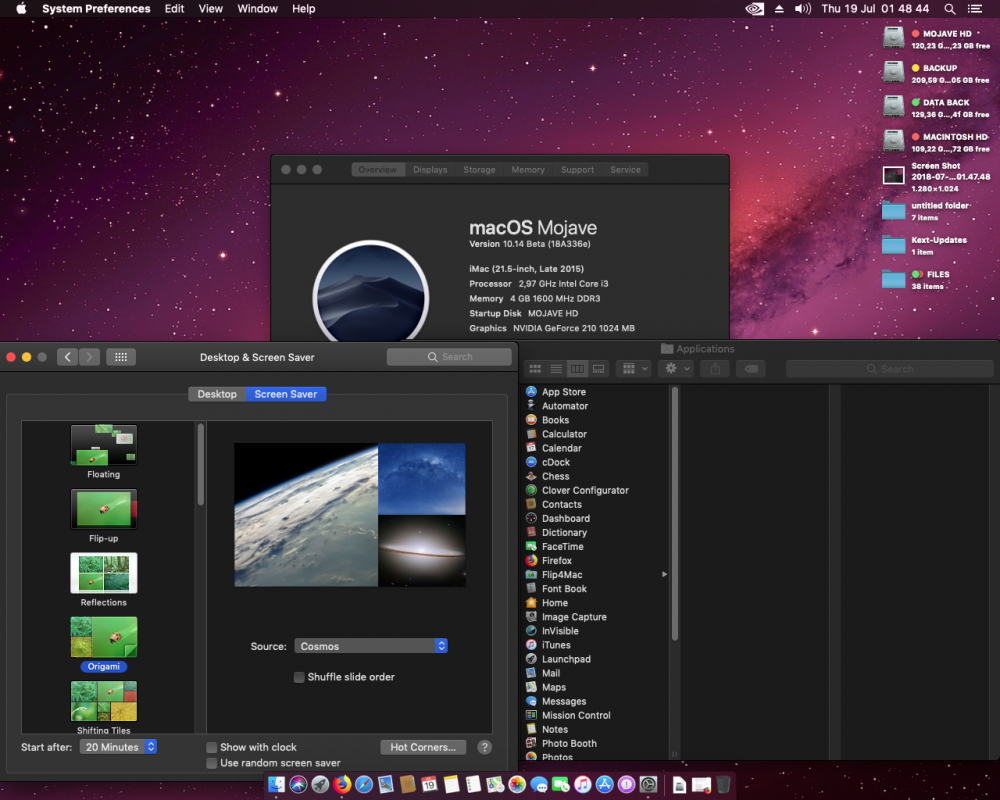1000x800 pixels.
Task: Click the System Preferences search field
Action: [450, 357]
